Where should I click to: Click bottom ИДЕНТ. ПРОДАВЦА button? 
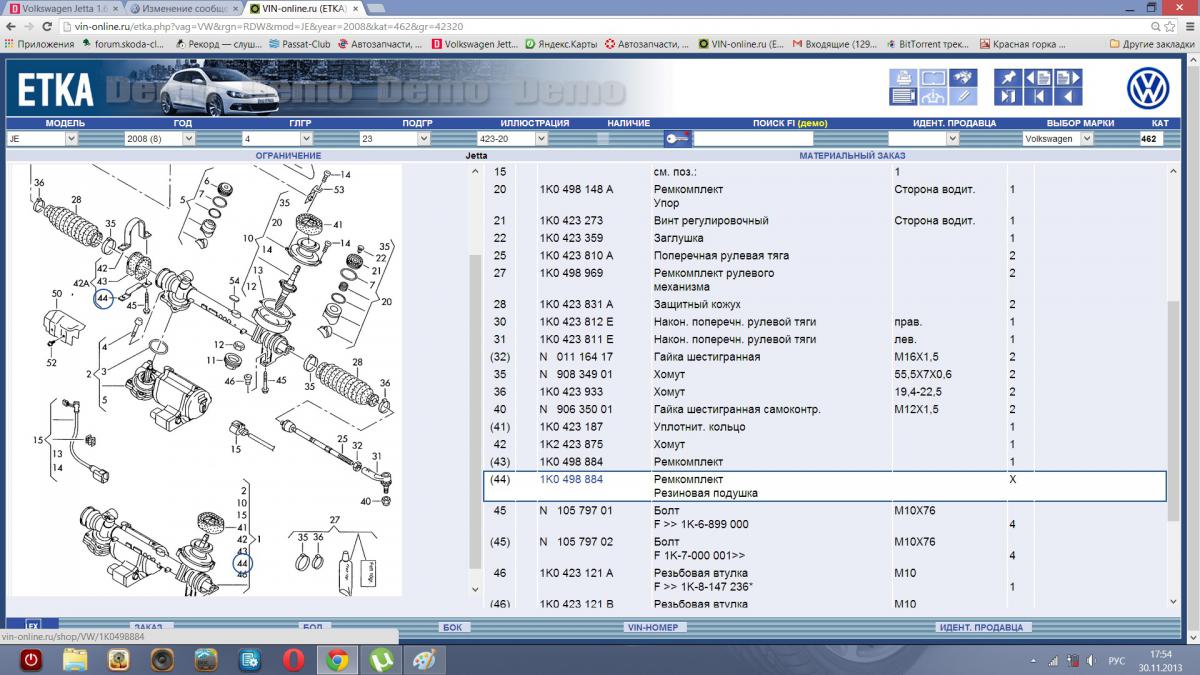tap(981, 627)
